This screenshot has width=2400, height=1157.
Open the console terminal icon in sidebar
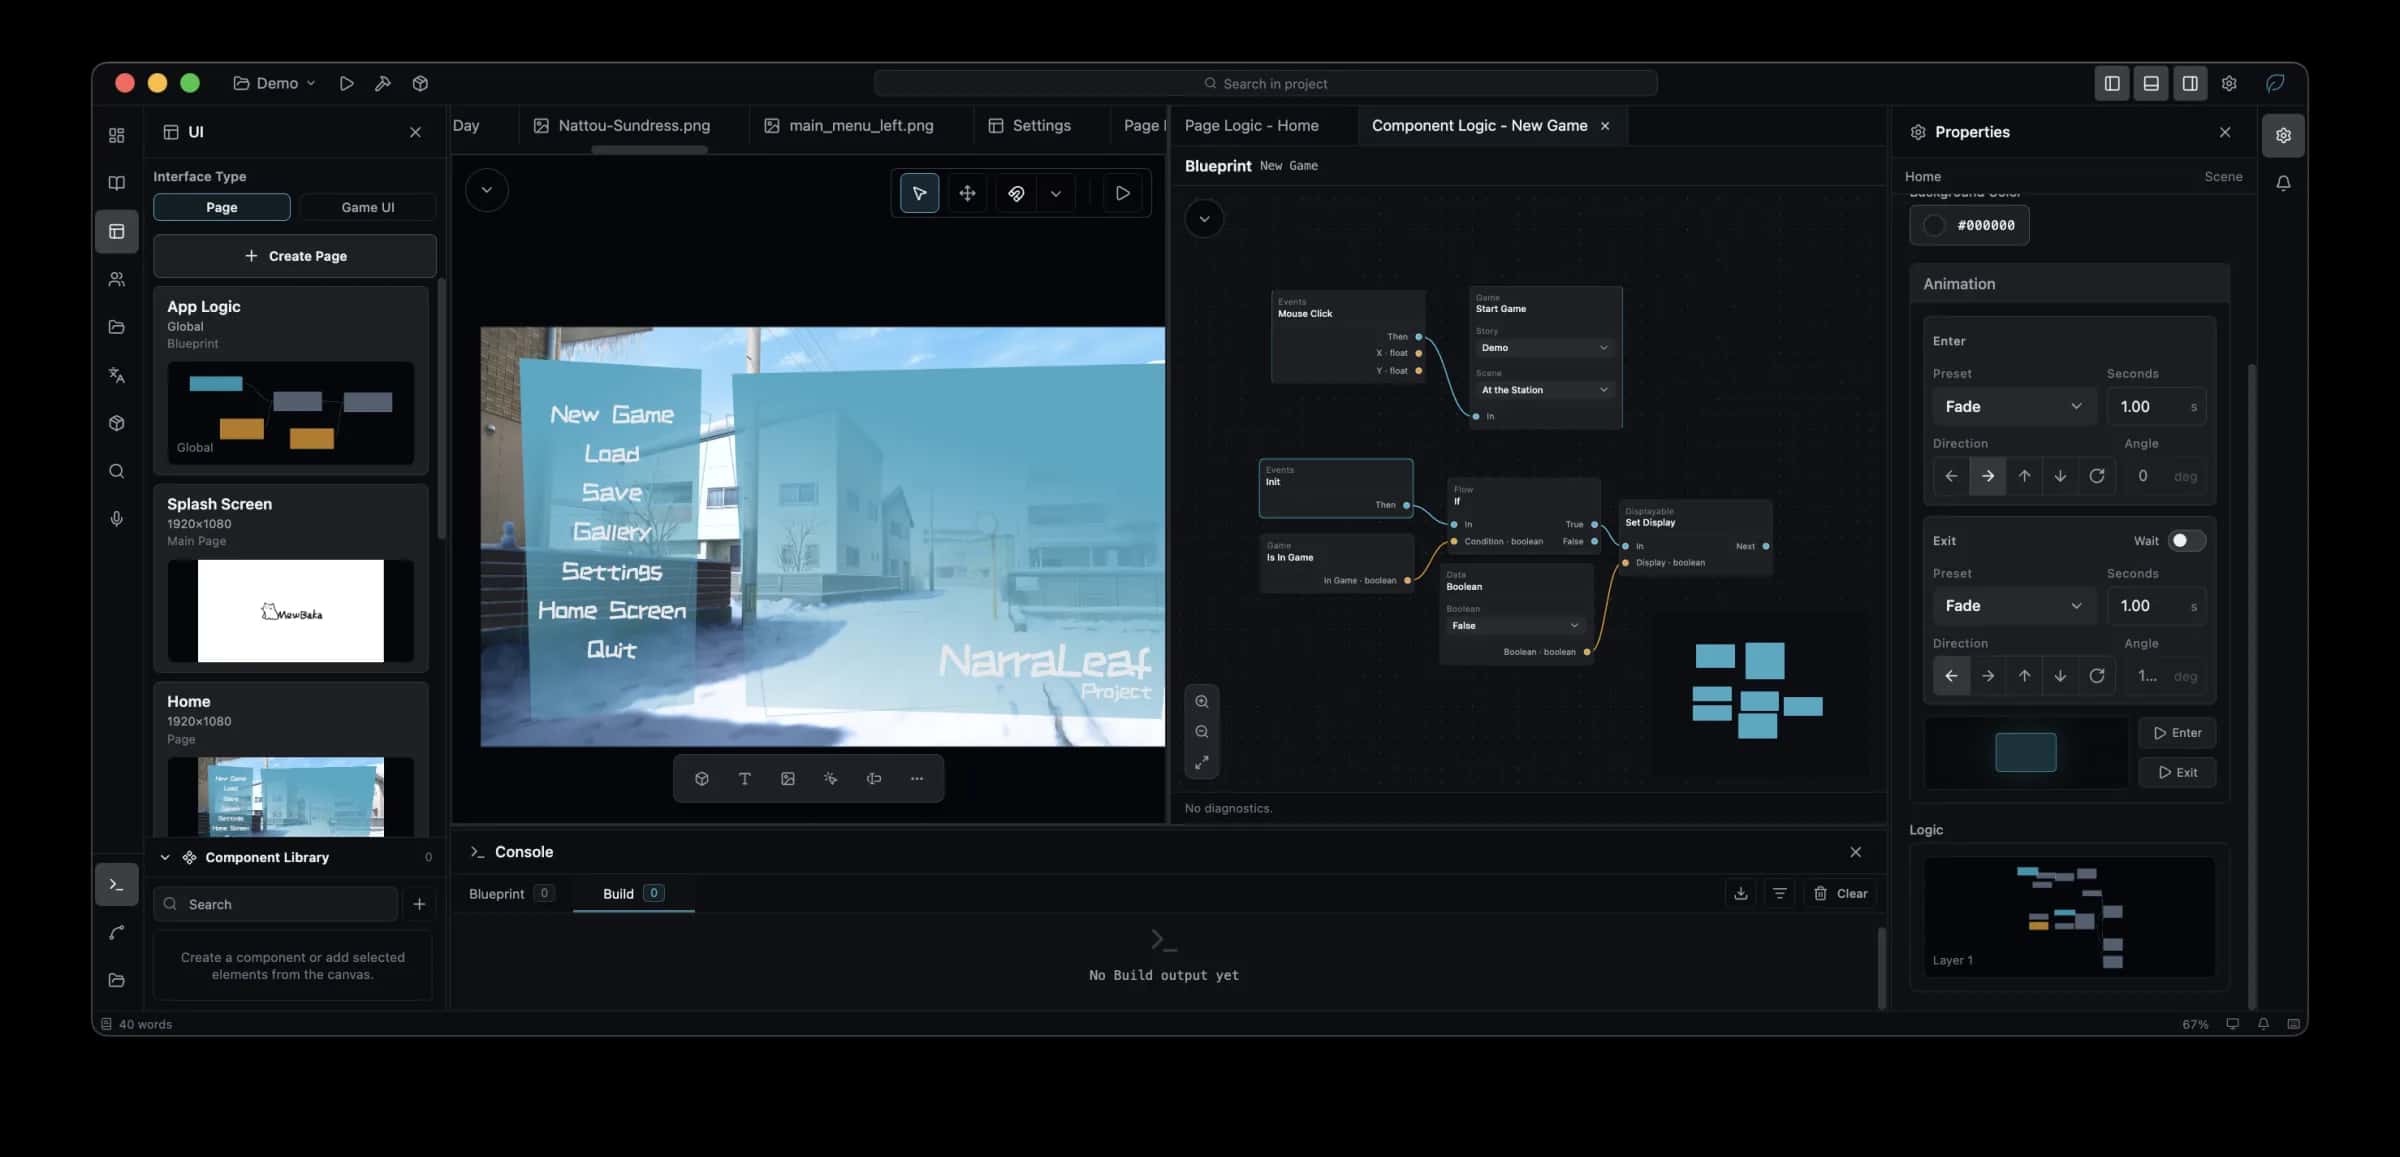117,885
